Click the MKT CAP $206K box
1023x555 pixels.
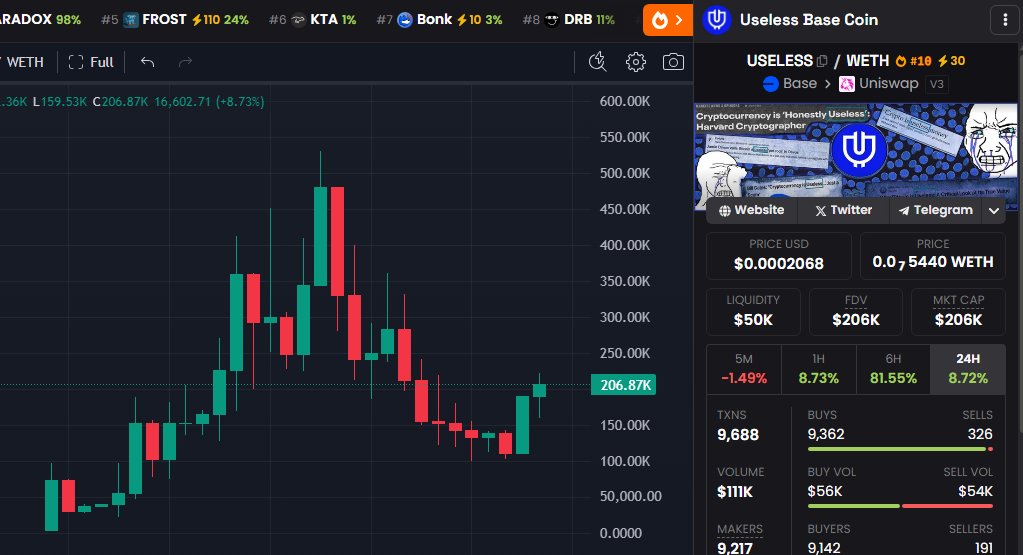pyautogui.click(x=958, y=312)
